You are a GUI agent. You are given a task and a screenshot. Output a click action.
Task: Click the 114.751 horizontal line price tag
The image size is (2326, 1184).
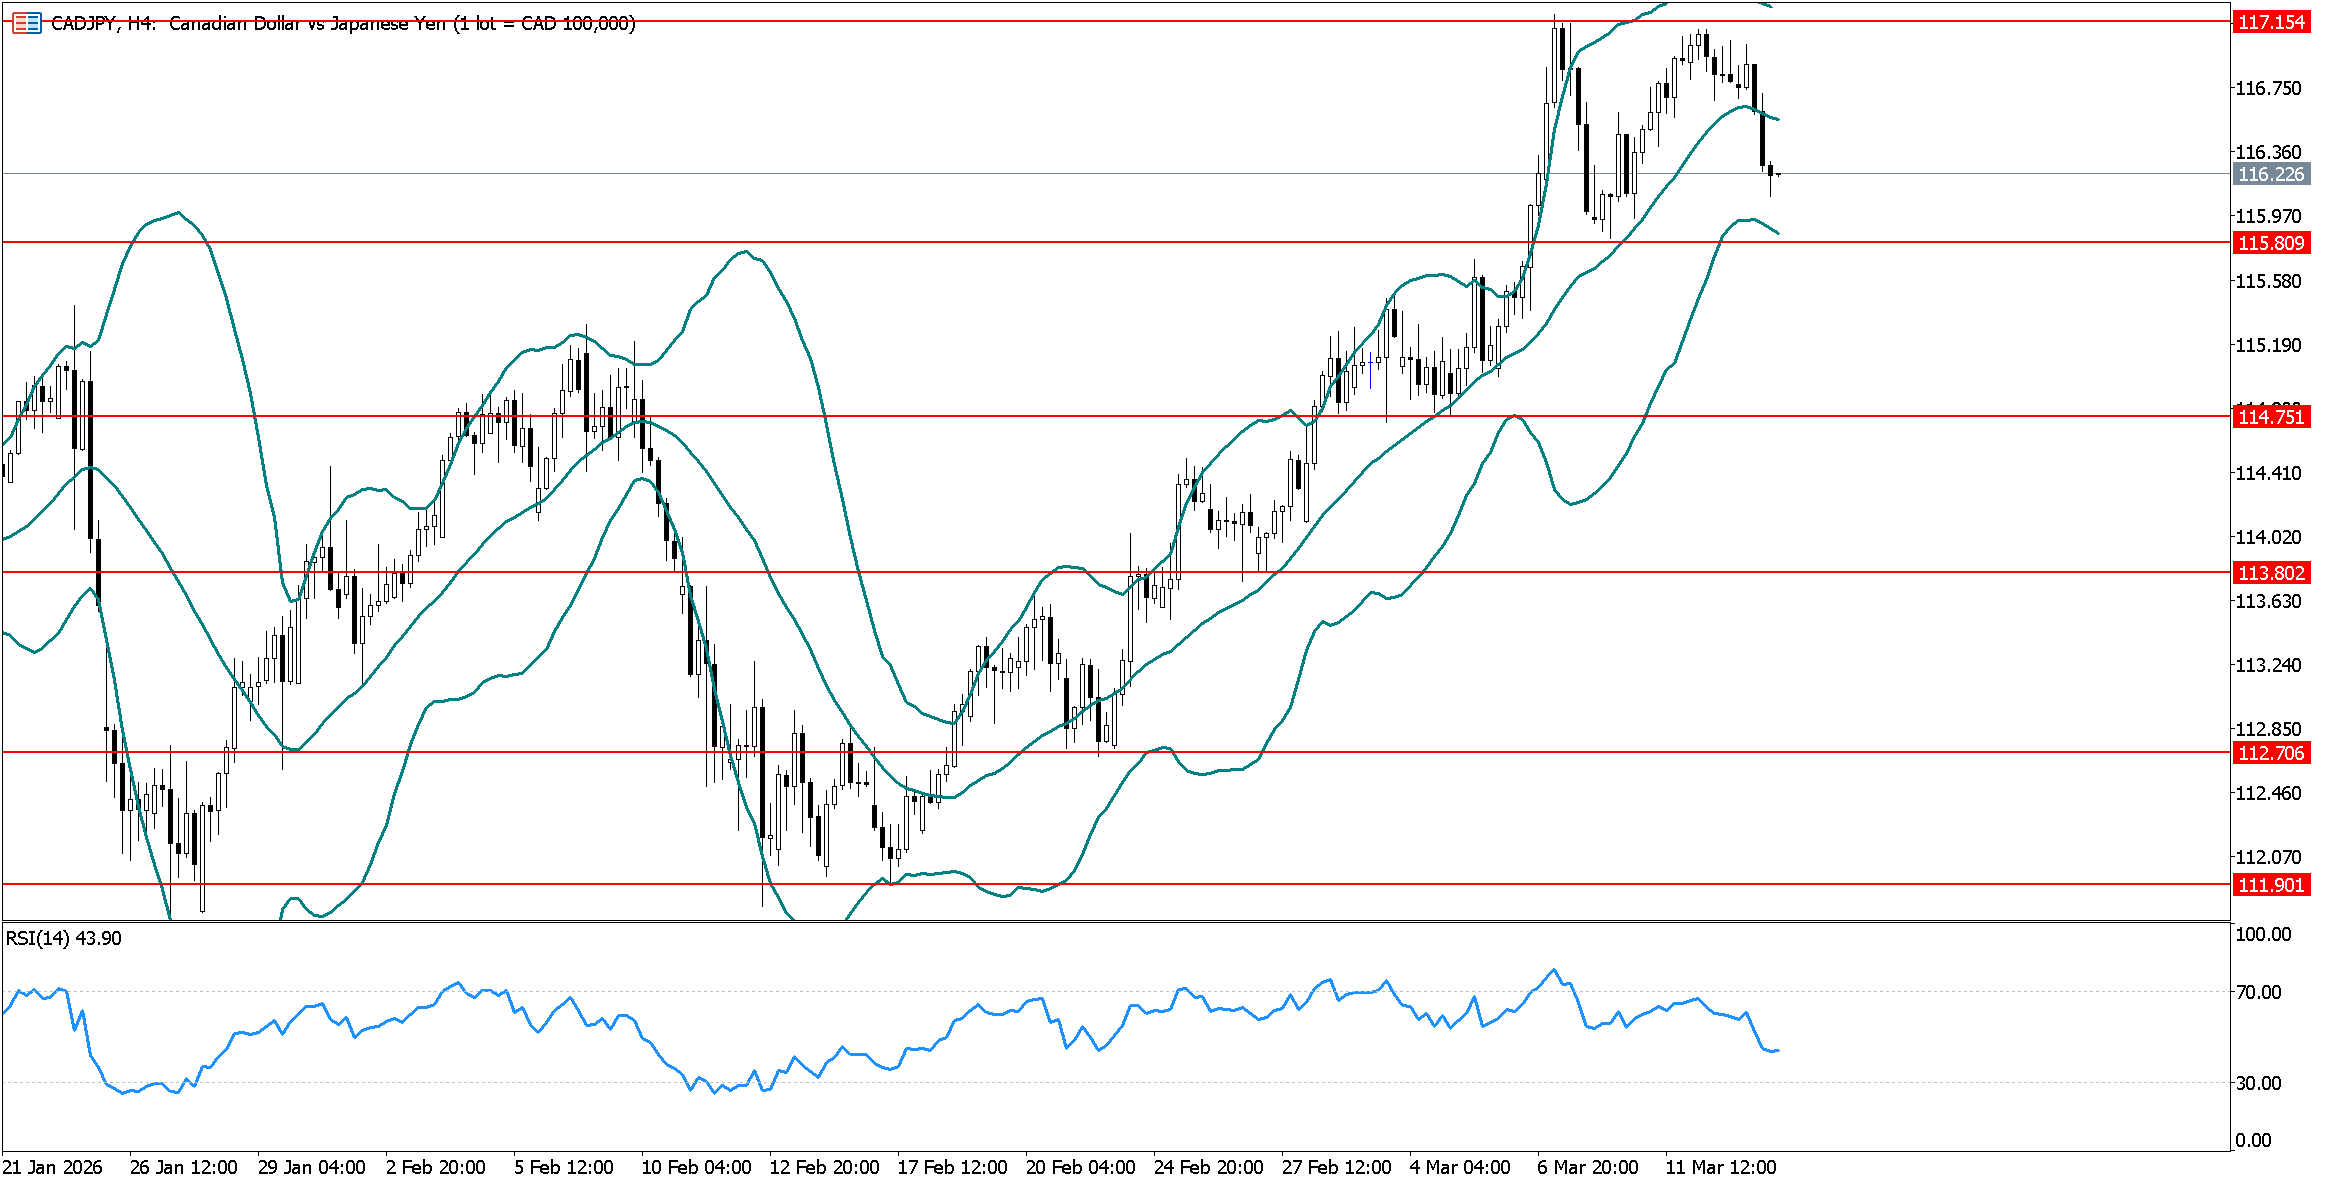pos(2270,417)
